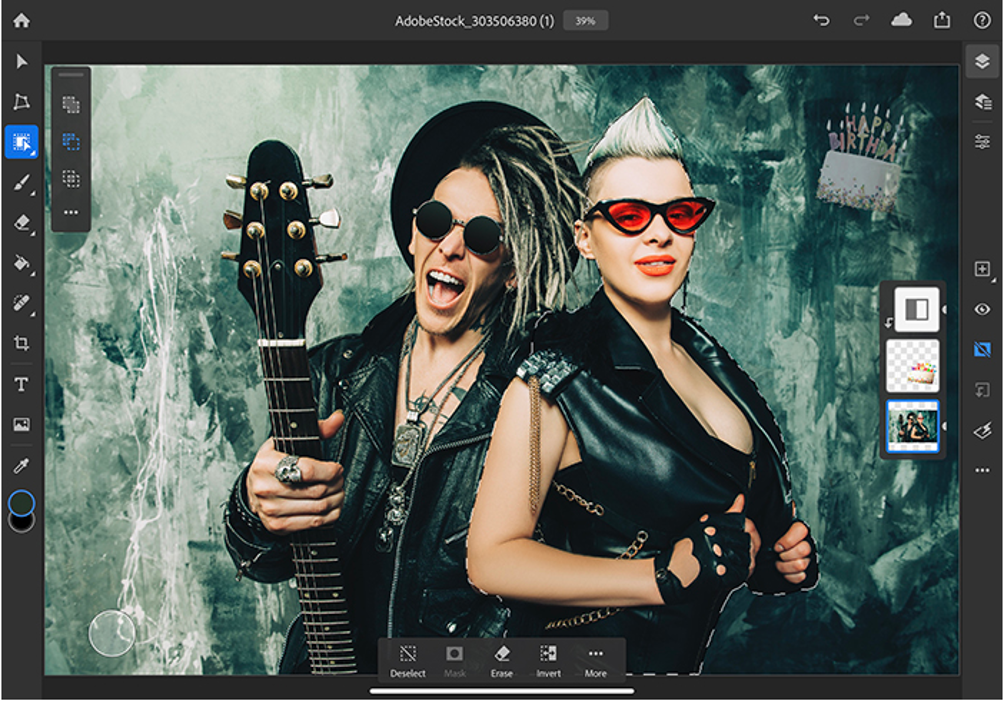Expand selection options three-dot menu

(71, 213)
